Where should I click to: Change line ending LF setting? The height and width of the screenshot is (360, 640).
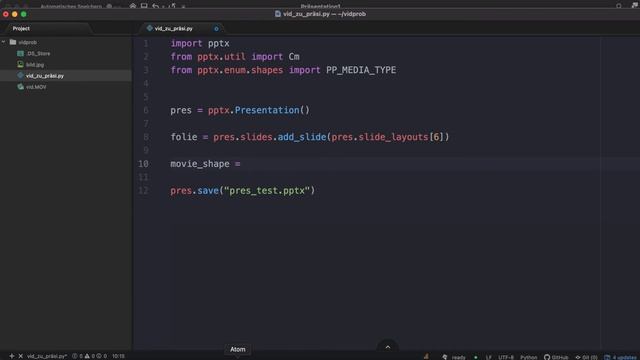click(x=489, y=357)
